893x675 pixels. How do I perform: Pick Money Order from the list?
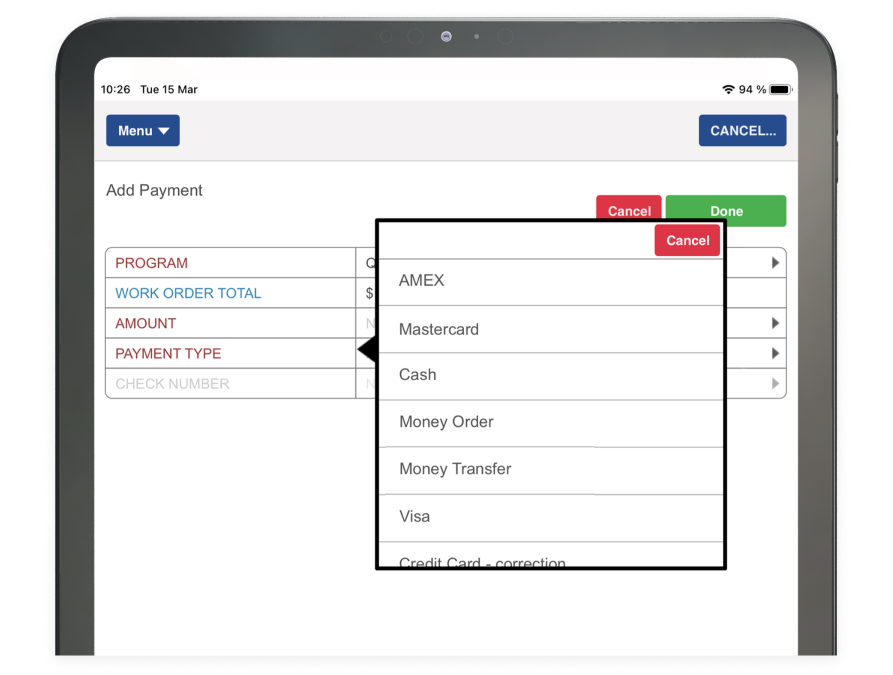coord(551,423)
